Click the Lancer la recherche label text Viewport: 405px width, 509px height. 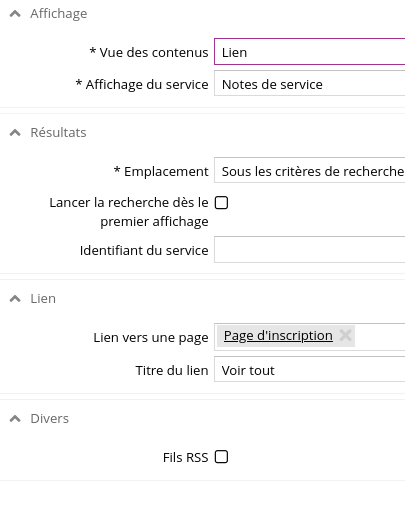(129, 212)
